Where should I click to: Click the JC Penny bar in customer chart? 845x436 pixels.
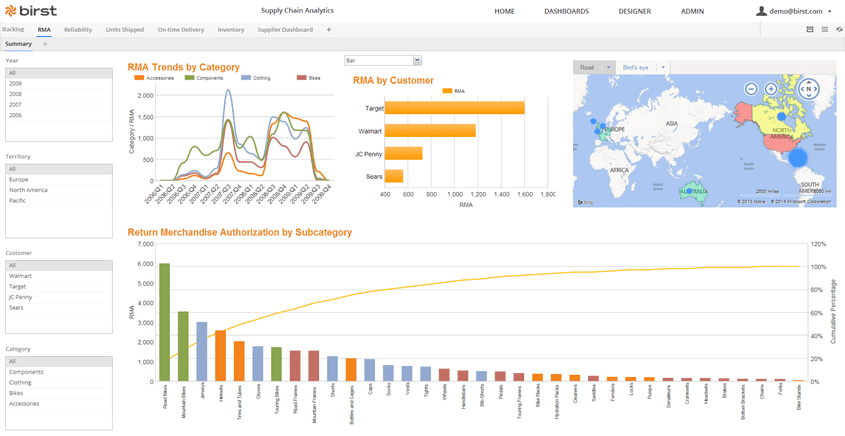coord(404,154)
